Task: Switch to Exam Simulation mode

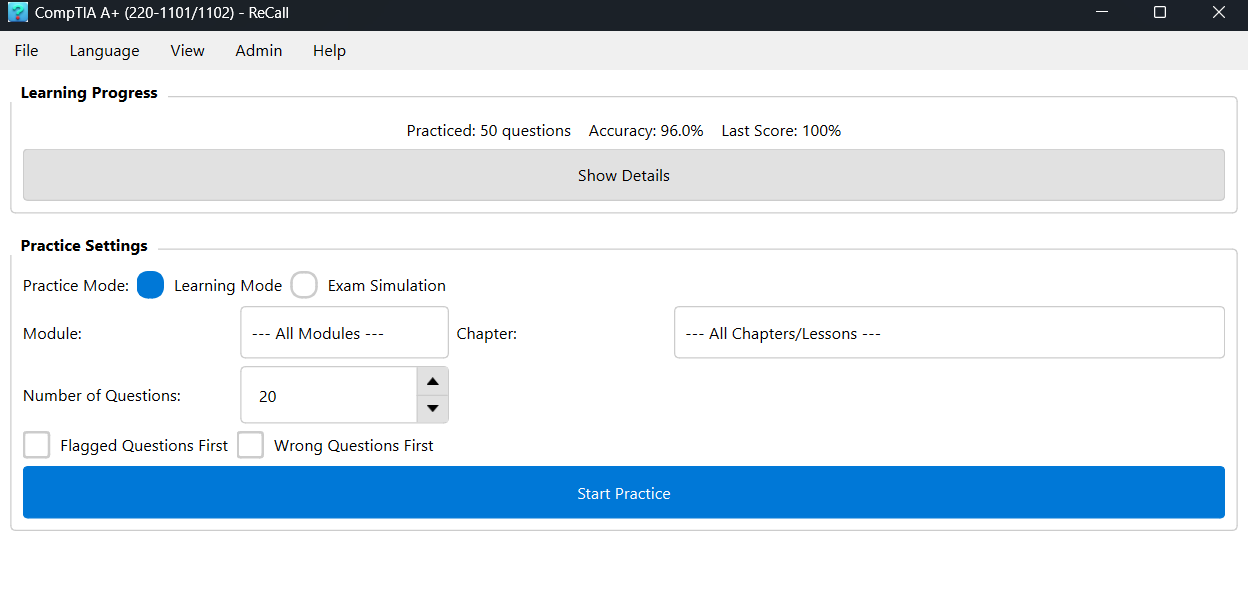Action: click(304, 286)
